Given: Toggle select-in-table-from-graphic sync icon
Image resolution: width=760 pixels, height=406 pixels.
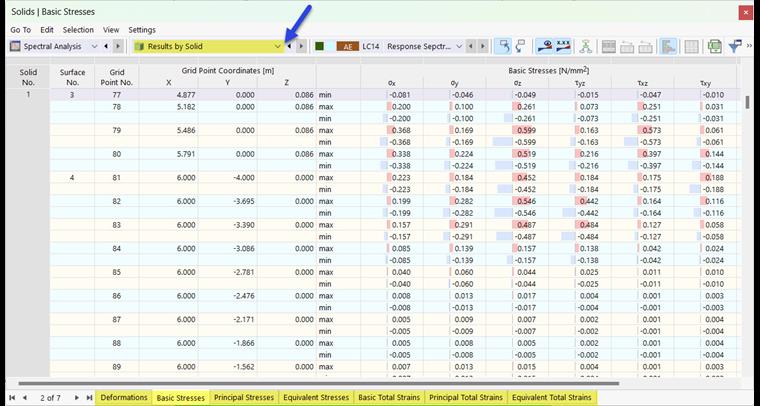Looking at the screenshot, I should click(x=520, y=47).
